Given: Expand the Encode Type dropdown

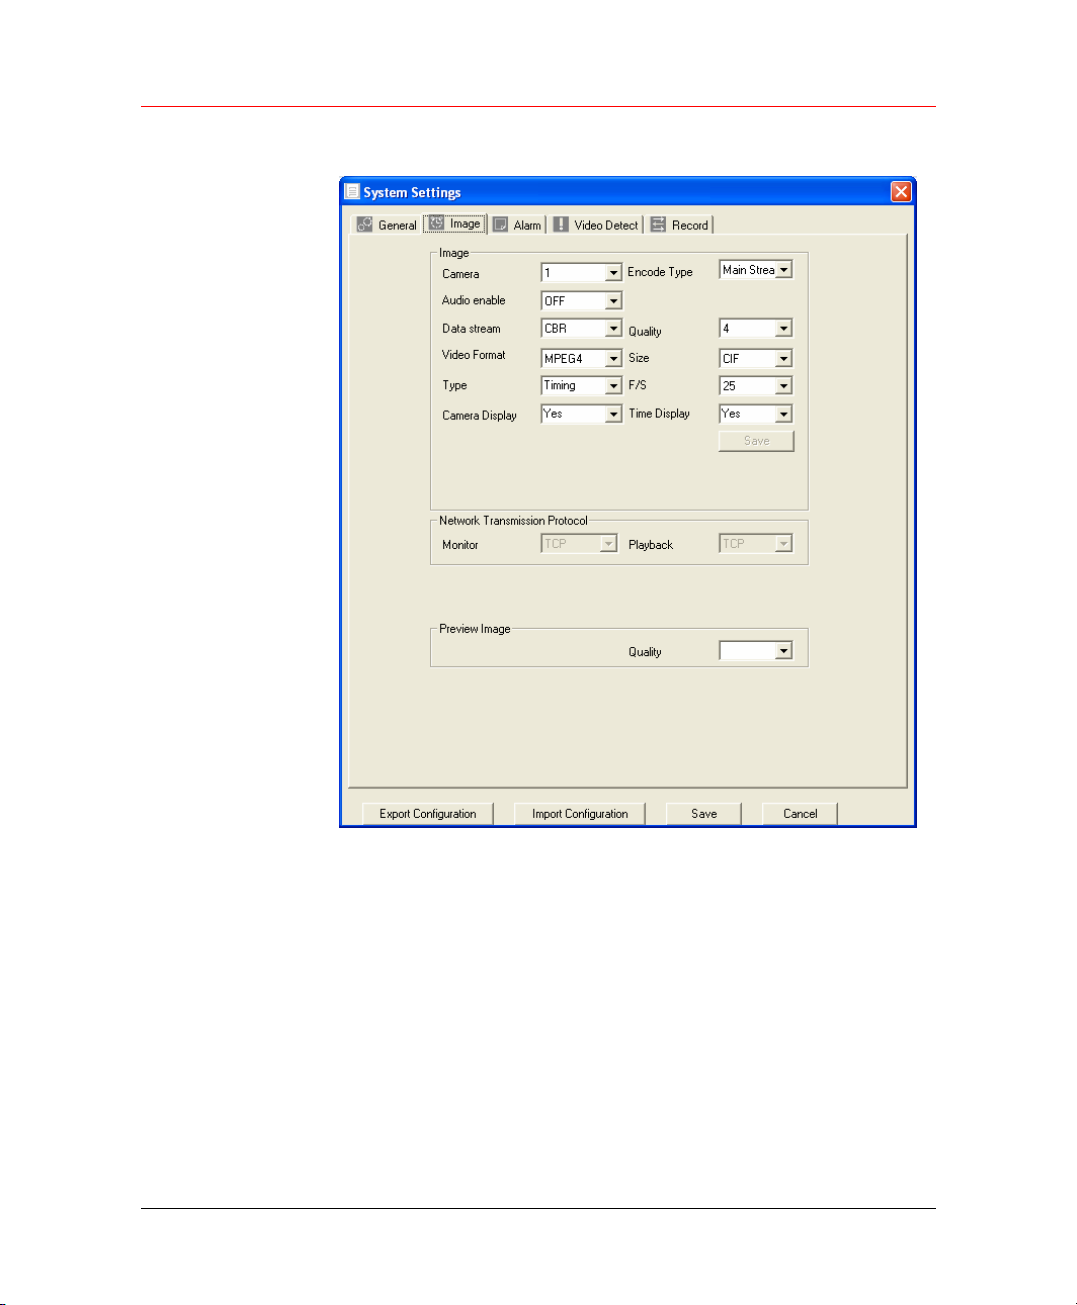Looking at the screenshot, I should coord(784,270).
